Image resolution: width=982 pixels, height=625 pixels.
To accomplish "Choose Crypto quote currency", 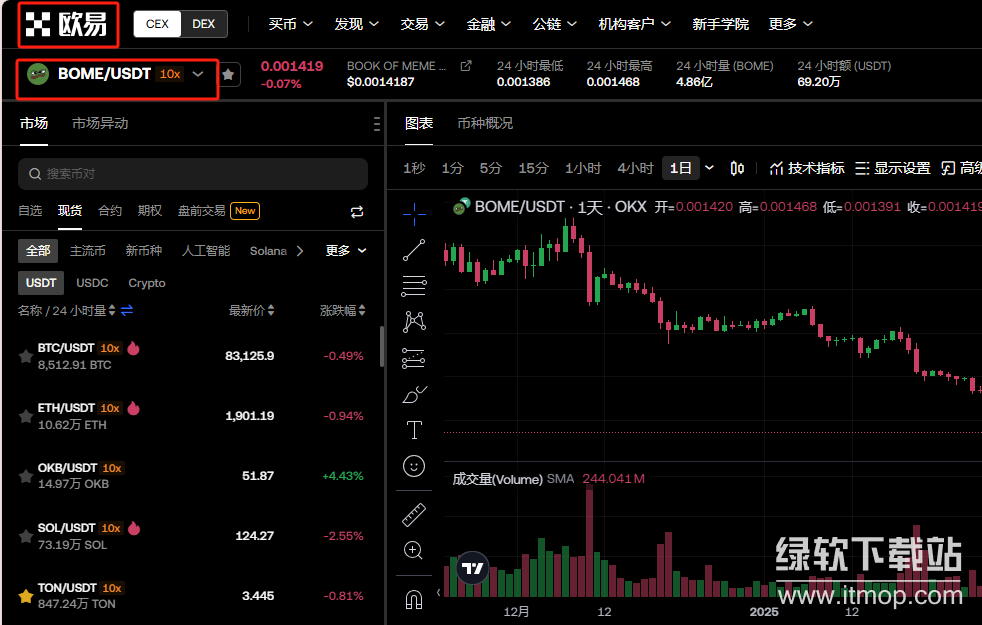I will [147, 283].
